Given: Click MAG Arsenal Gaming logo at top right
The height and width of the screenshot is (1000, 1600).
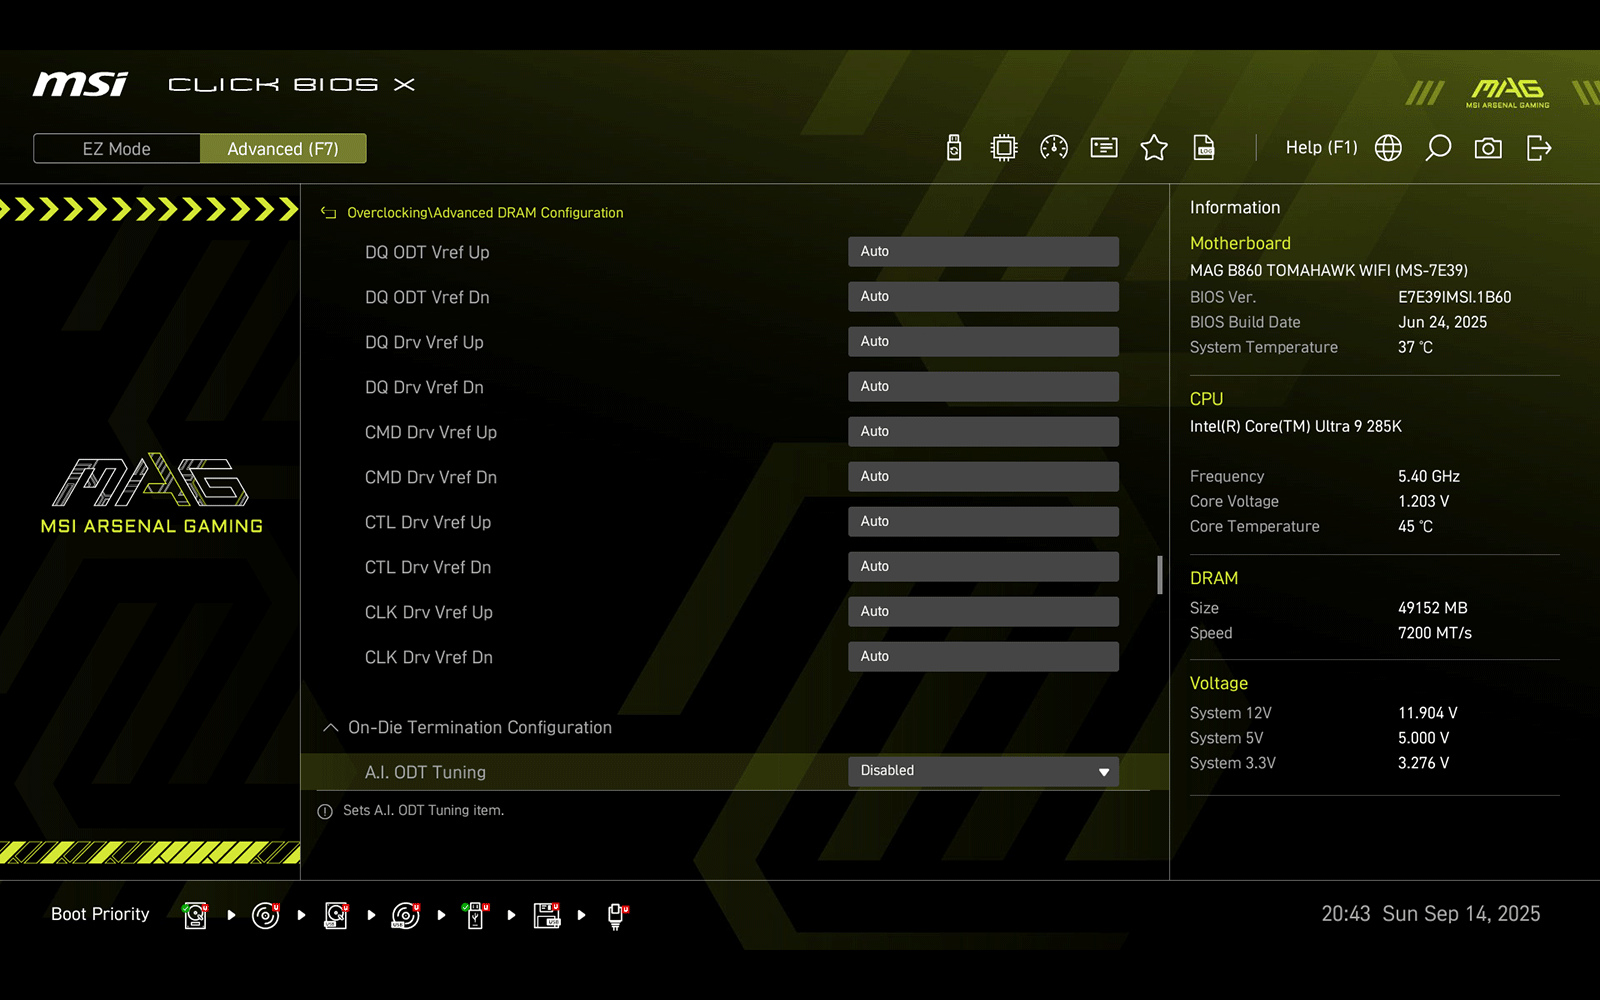Looking at the screenshot, I should click(1507, 92).
